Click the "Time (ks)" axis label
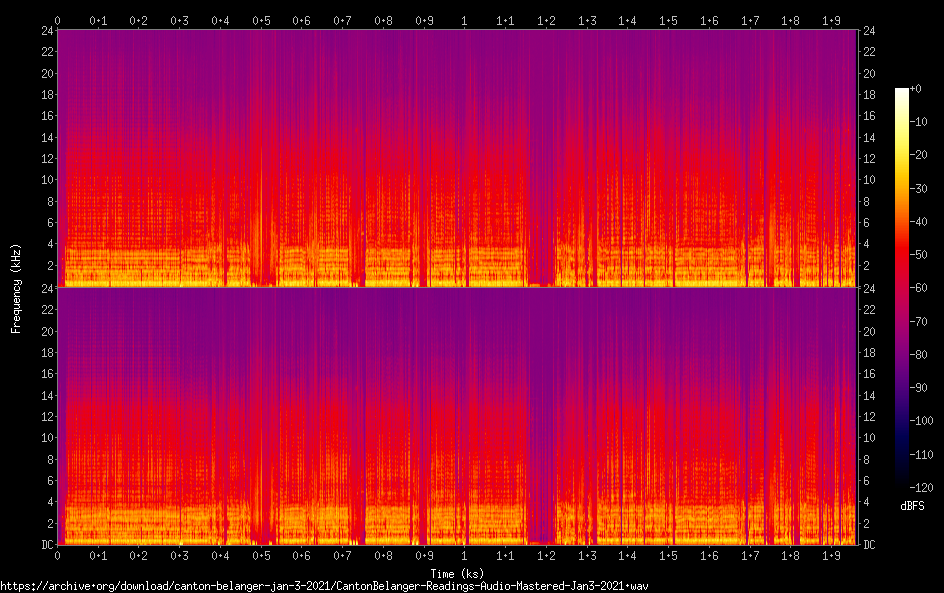Viewport: 944px width, 593px height. click(x=457, y=573)
